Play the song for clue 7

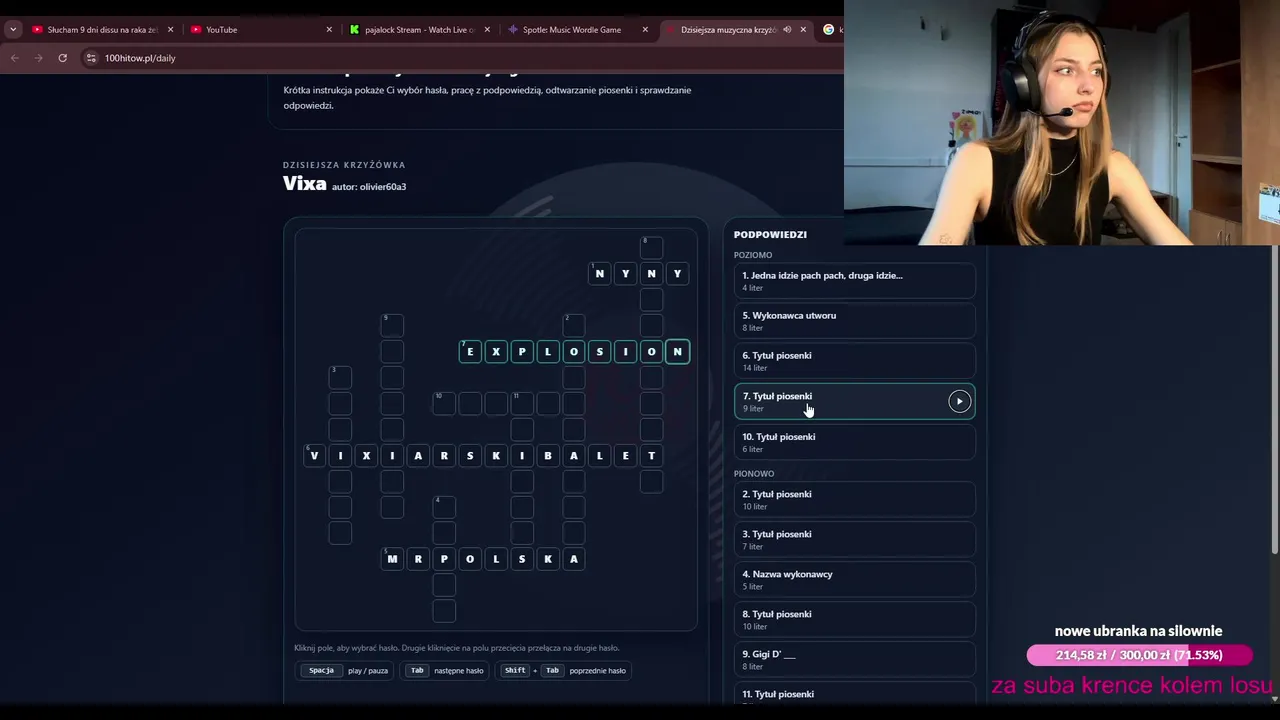click(959, 401)
